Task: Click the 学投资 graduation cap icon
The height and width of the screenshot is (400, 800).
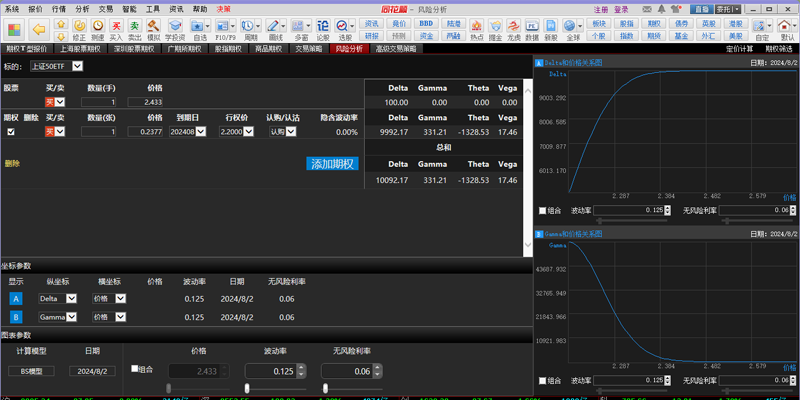Action: [174, 28]
